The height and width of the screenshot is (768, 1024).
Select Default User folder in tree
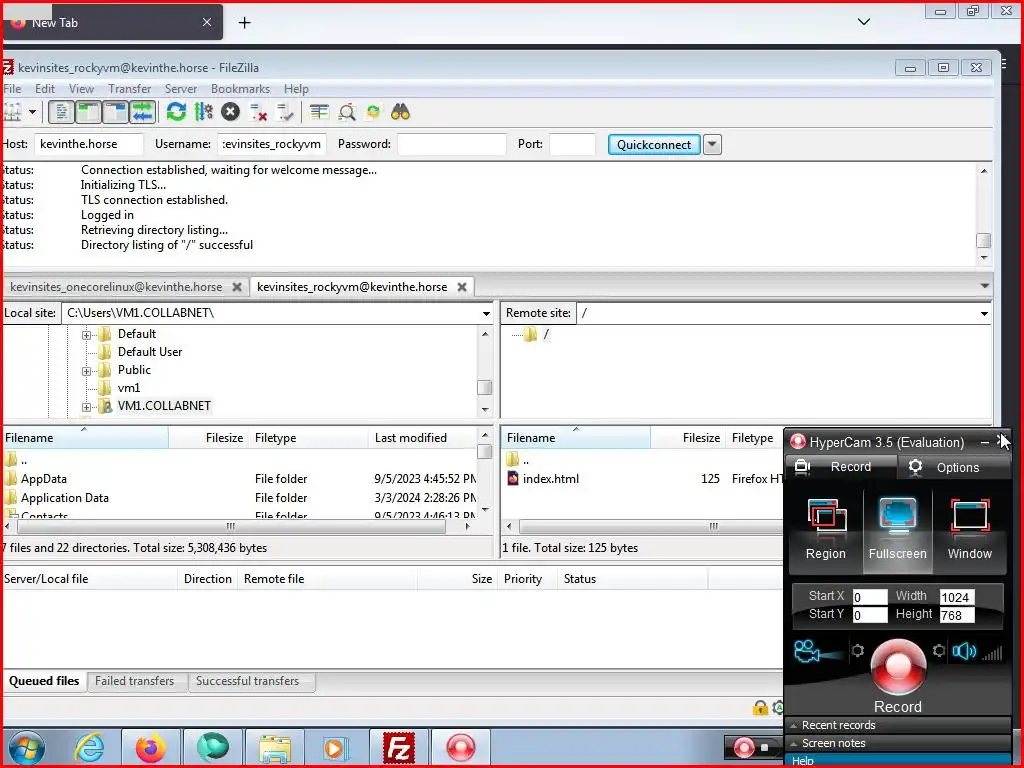coord(150,352)
